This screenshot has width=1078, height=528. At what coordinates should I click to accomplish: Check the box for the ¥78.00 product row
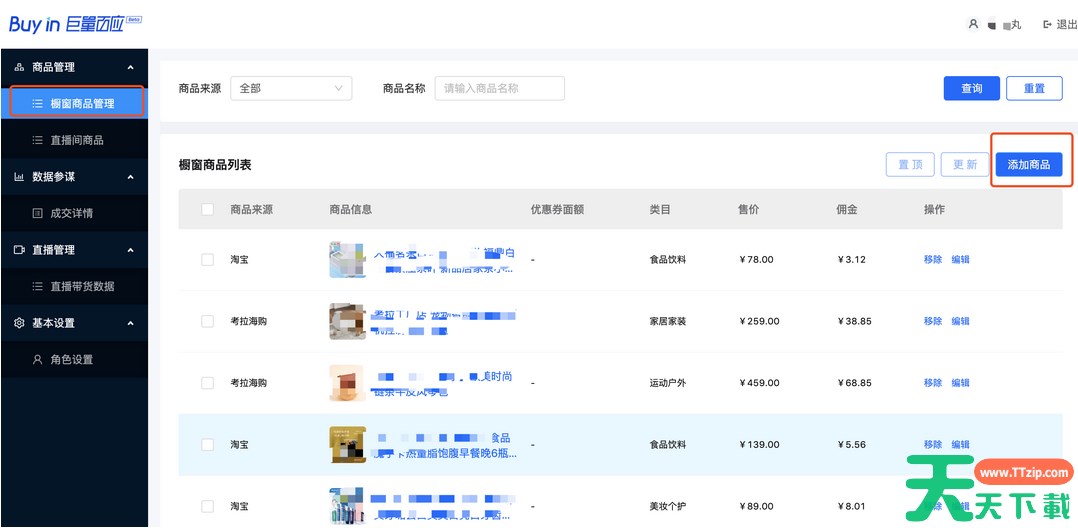point(207,259)
